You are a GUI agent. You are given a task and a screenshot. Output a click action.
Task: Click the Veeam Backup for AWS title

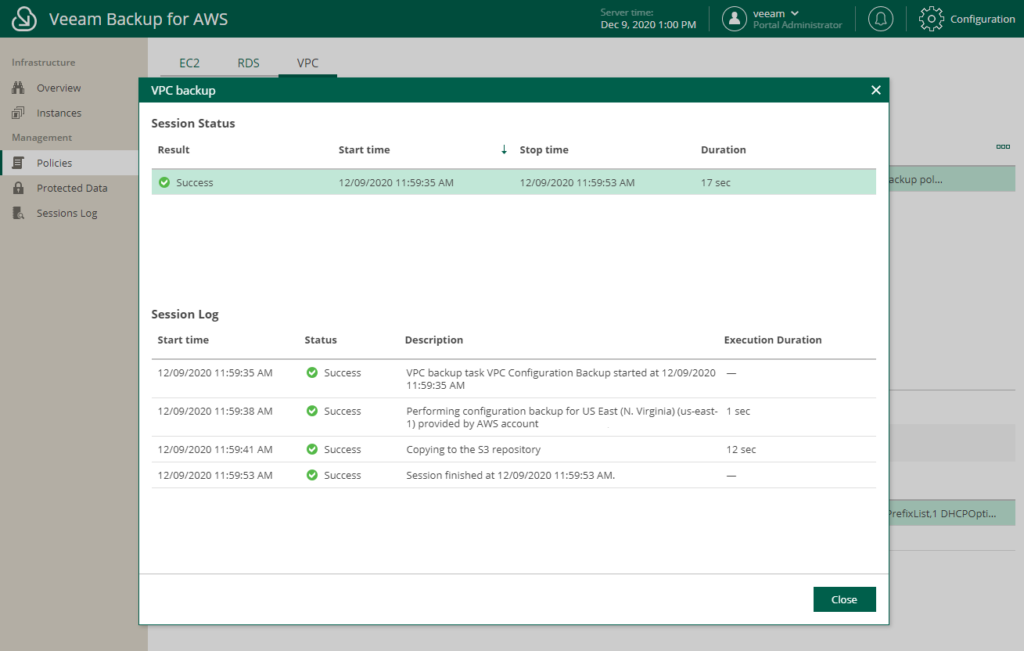tap(138, 19)
